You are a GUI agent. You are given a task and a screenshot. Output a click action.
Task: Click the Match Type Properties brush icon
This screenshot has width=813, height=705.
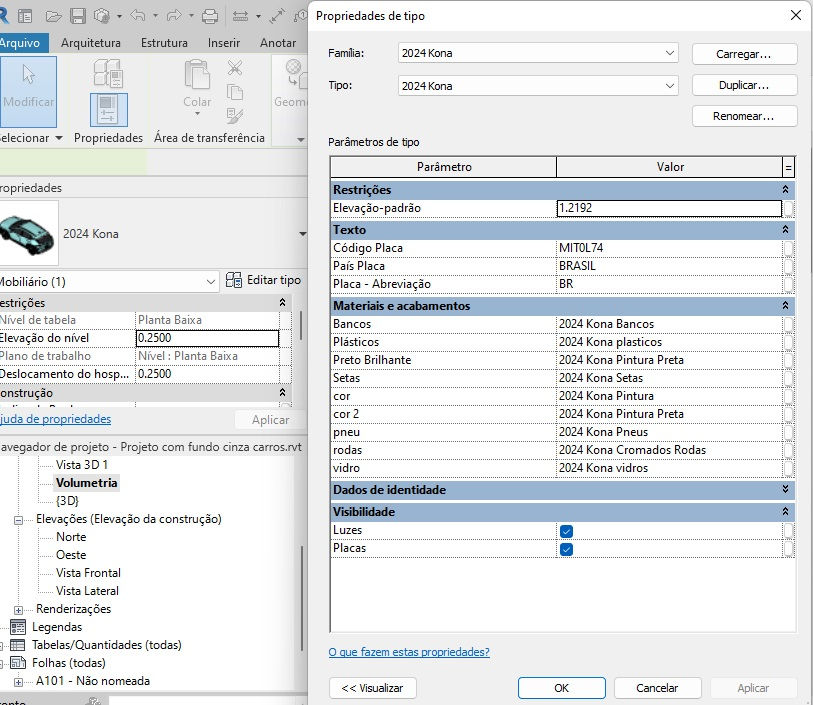click(235, 116)
